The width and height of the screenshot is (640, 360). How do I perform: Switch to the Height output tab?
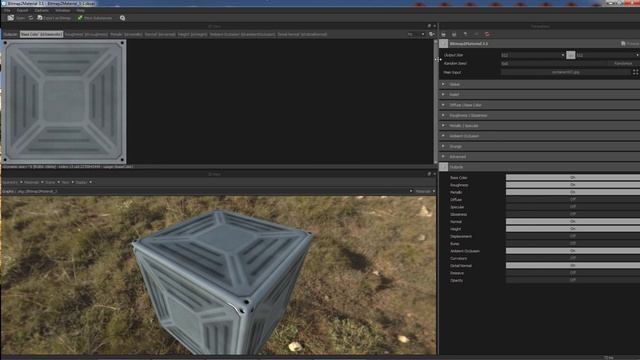pyautogui.click(x=192, y=34)
